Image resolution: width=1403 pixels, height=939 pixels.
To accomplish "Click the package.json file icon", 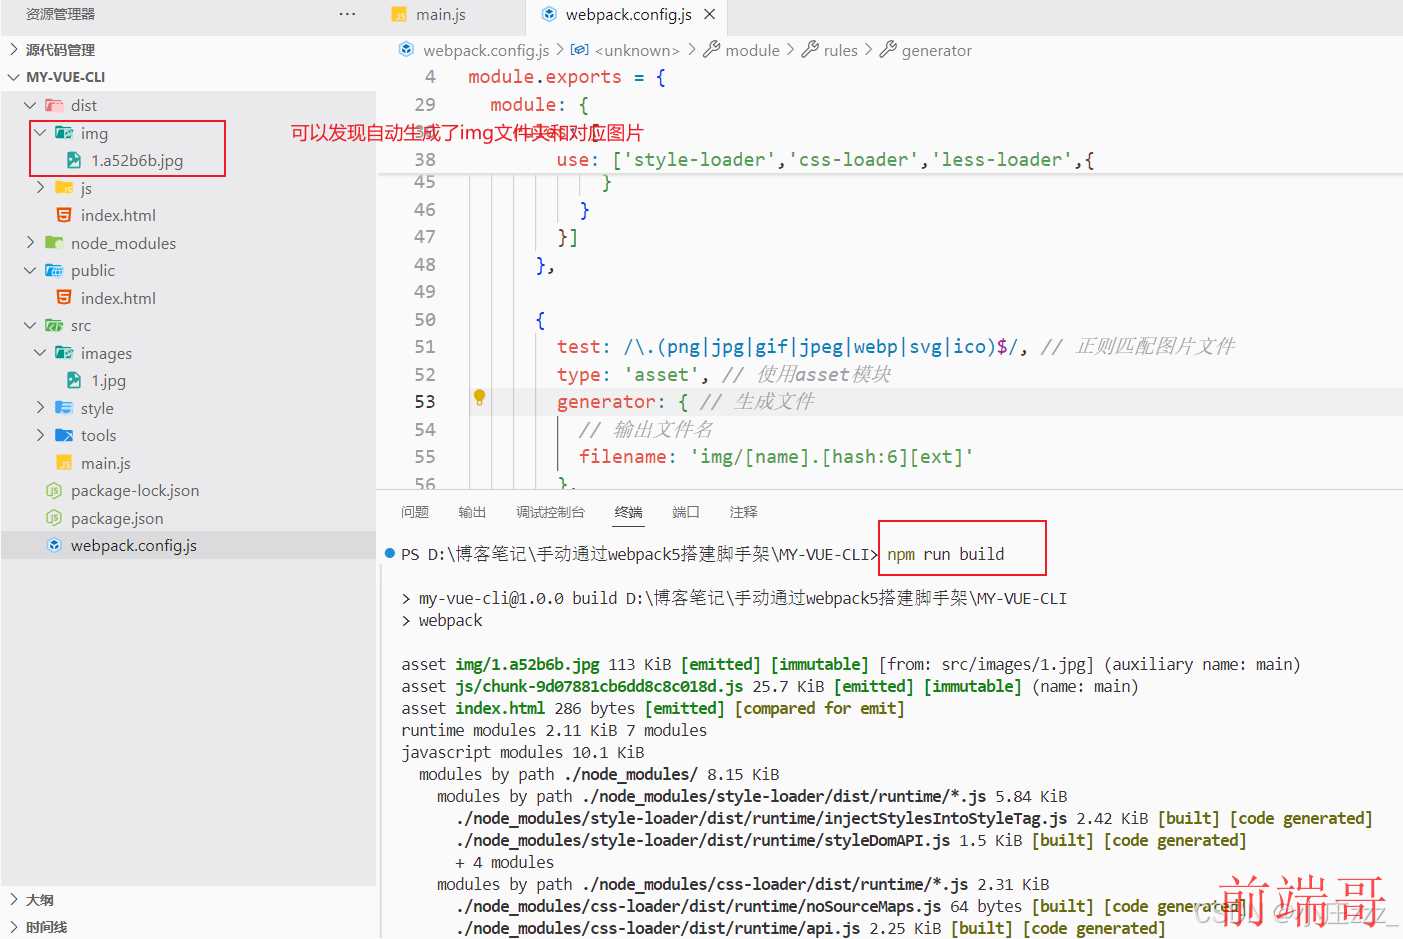I will pos(54,518).
